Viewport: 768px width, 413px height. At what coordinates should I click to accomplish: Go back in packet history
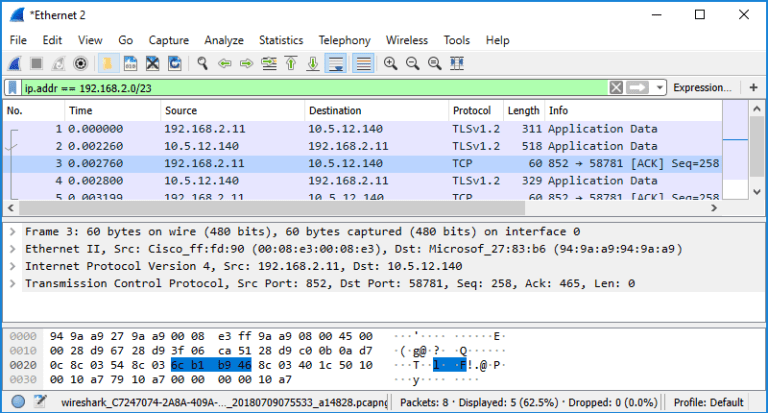(225, 64)
